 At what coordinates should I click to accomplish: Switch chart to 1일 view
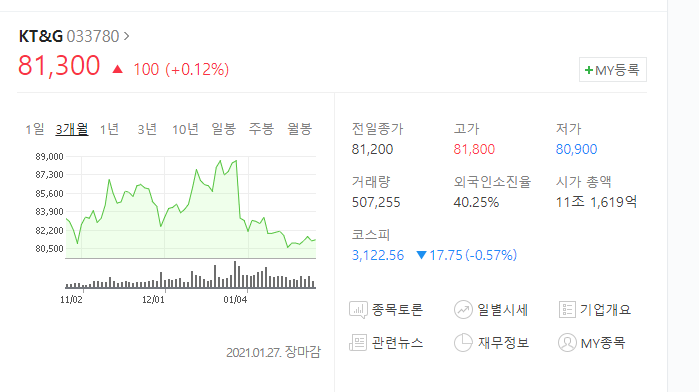[34, 129]
